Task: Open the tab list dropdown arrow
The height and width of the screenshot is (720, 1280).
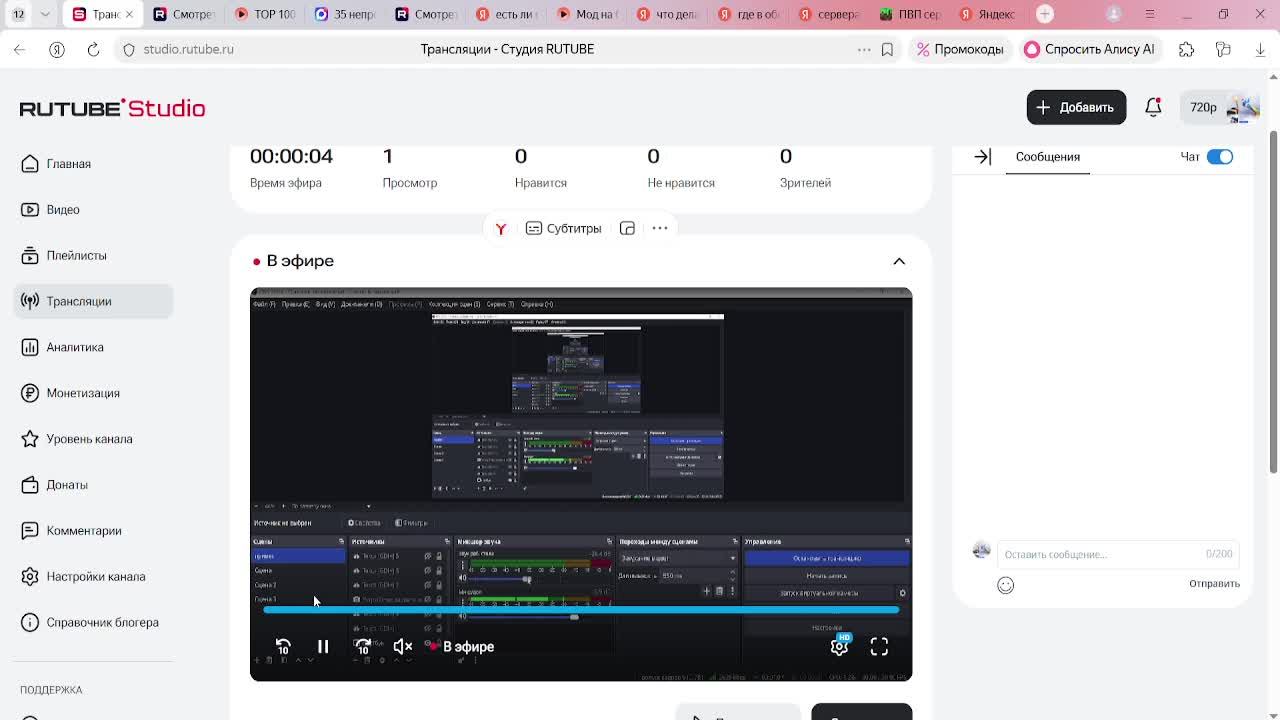Action: pyautogui.click(x=45, y=14)
